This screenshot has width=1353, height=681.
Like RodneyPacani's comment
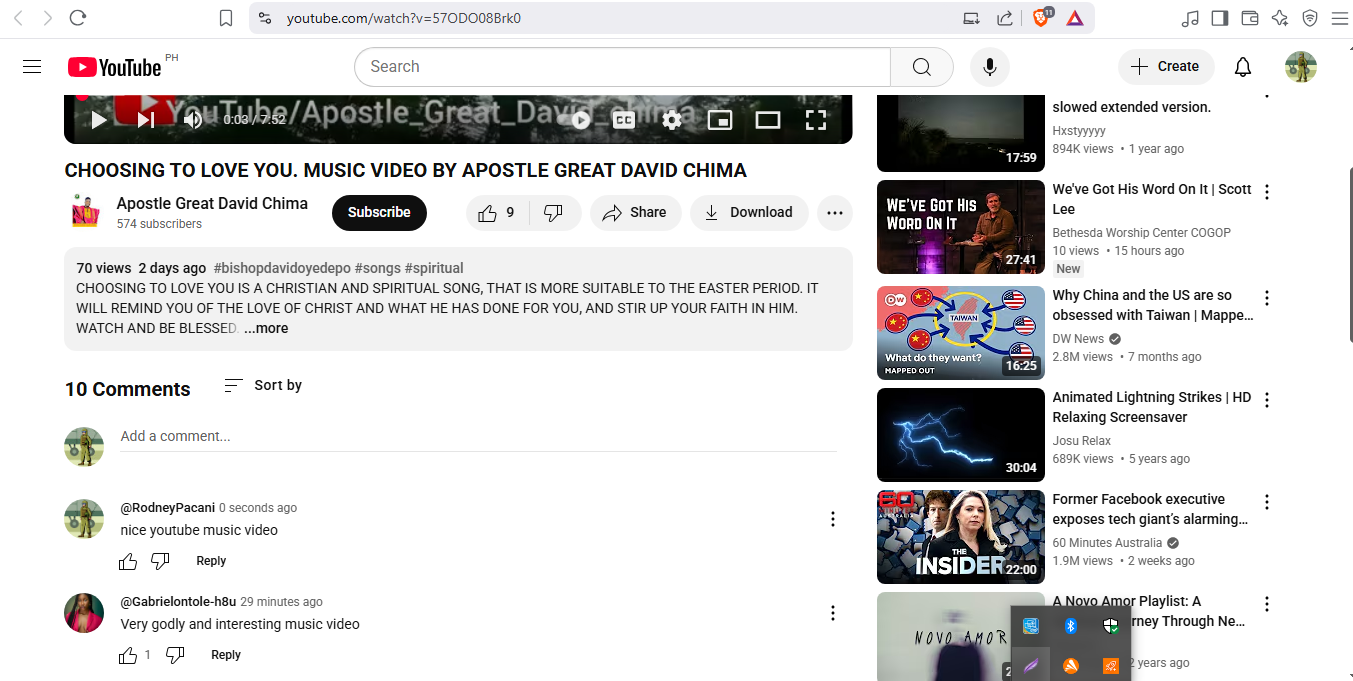point(128,561)
